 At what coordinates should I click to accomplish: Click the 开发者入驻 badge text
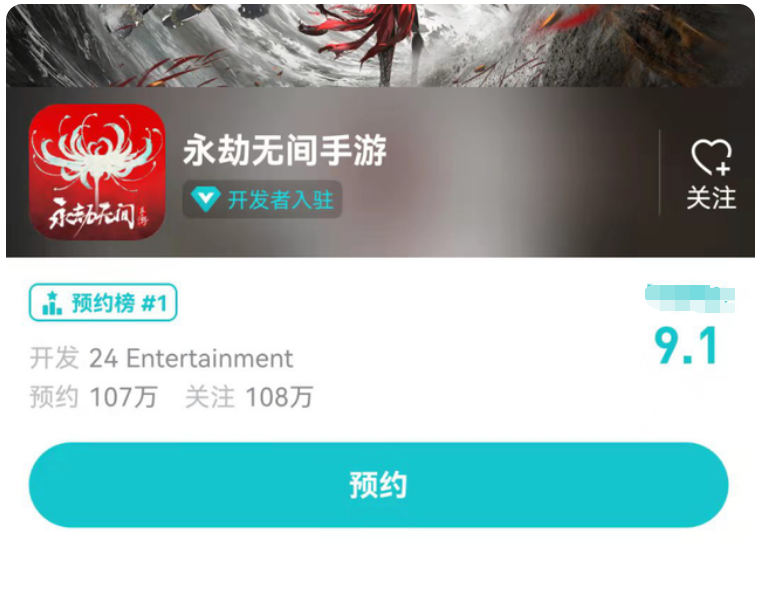281,200
